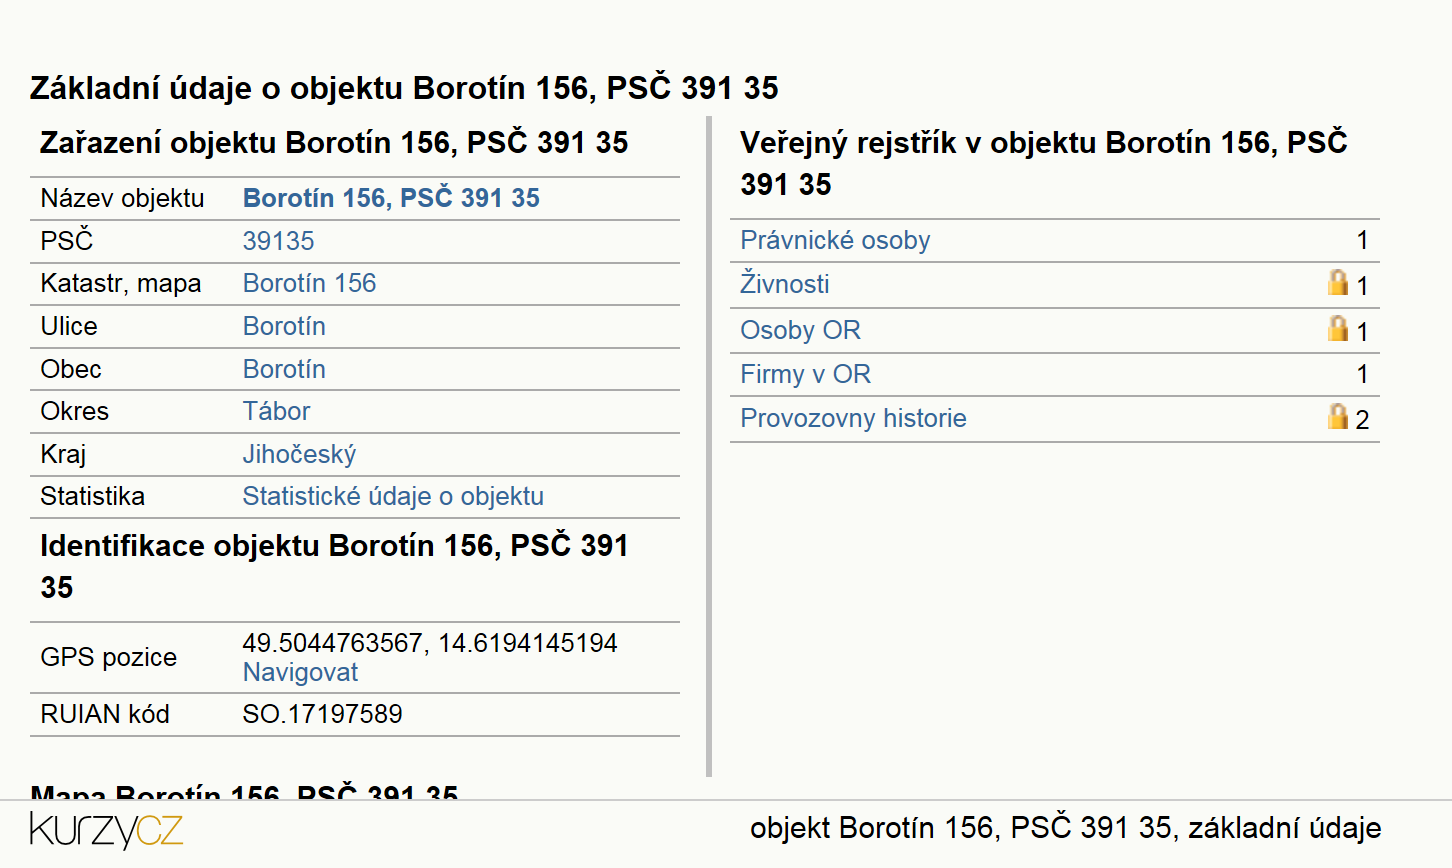Select the Borotín link in the Ulice row
1452x868 pixels.
[x=284, y=326]
